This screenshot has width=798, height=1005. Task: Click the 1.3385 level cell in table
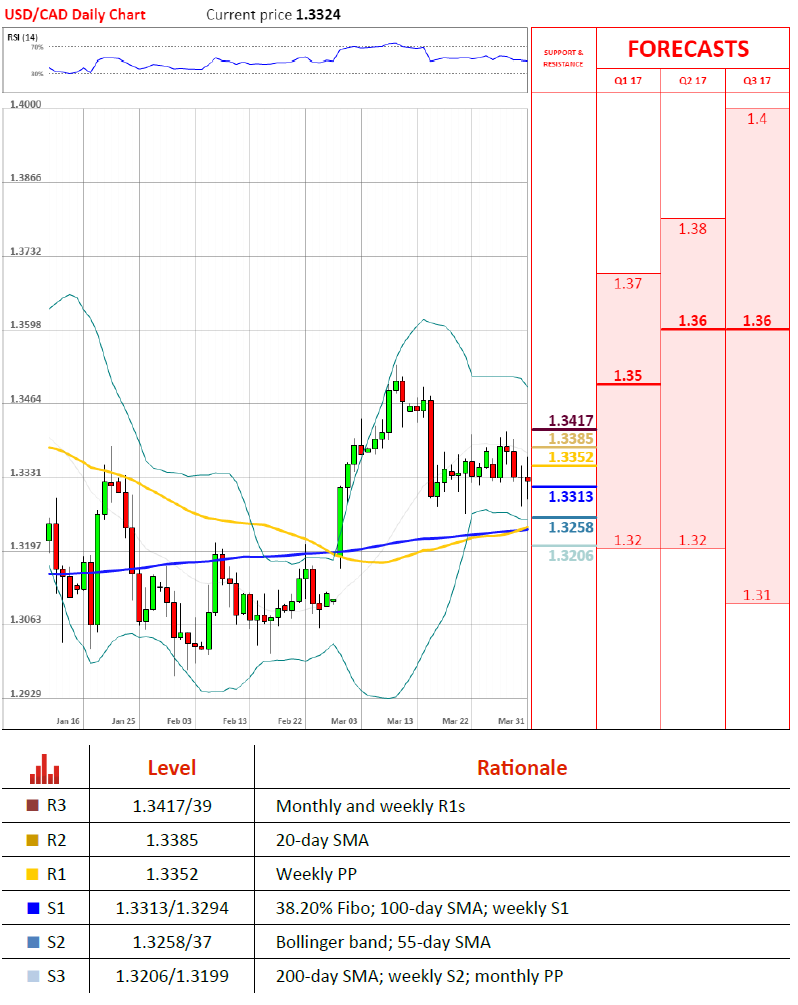[172, 840]
